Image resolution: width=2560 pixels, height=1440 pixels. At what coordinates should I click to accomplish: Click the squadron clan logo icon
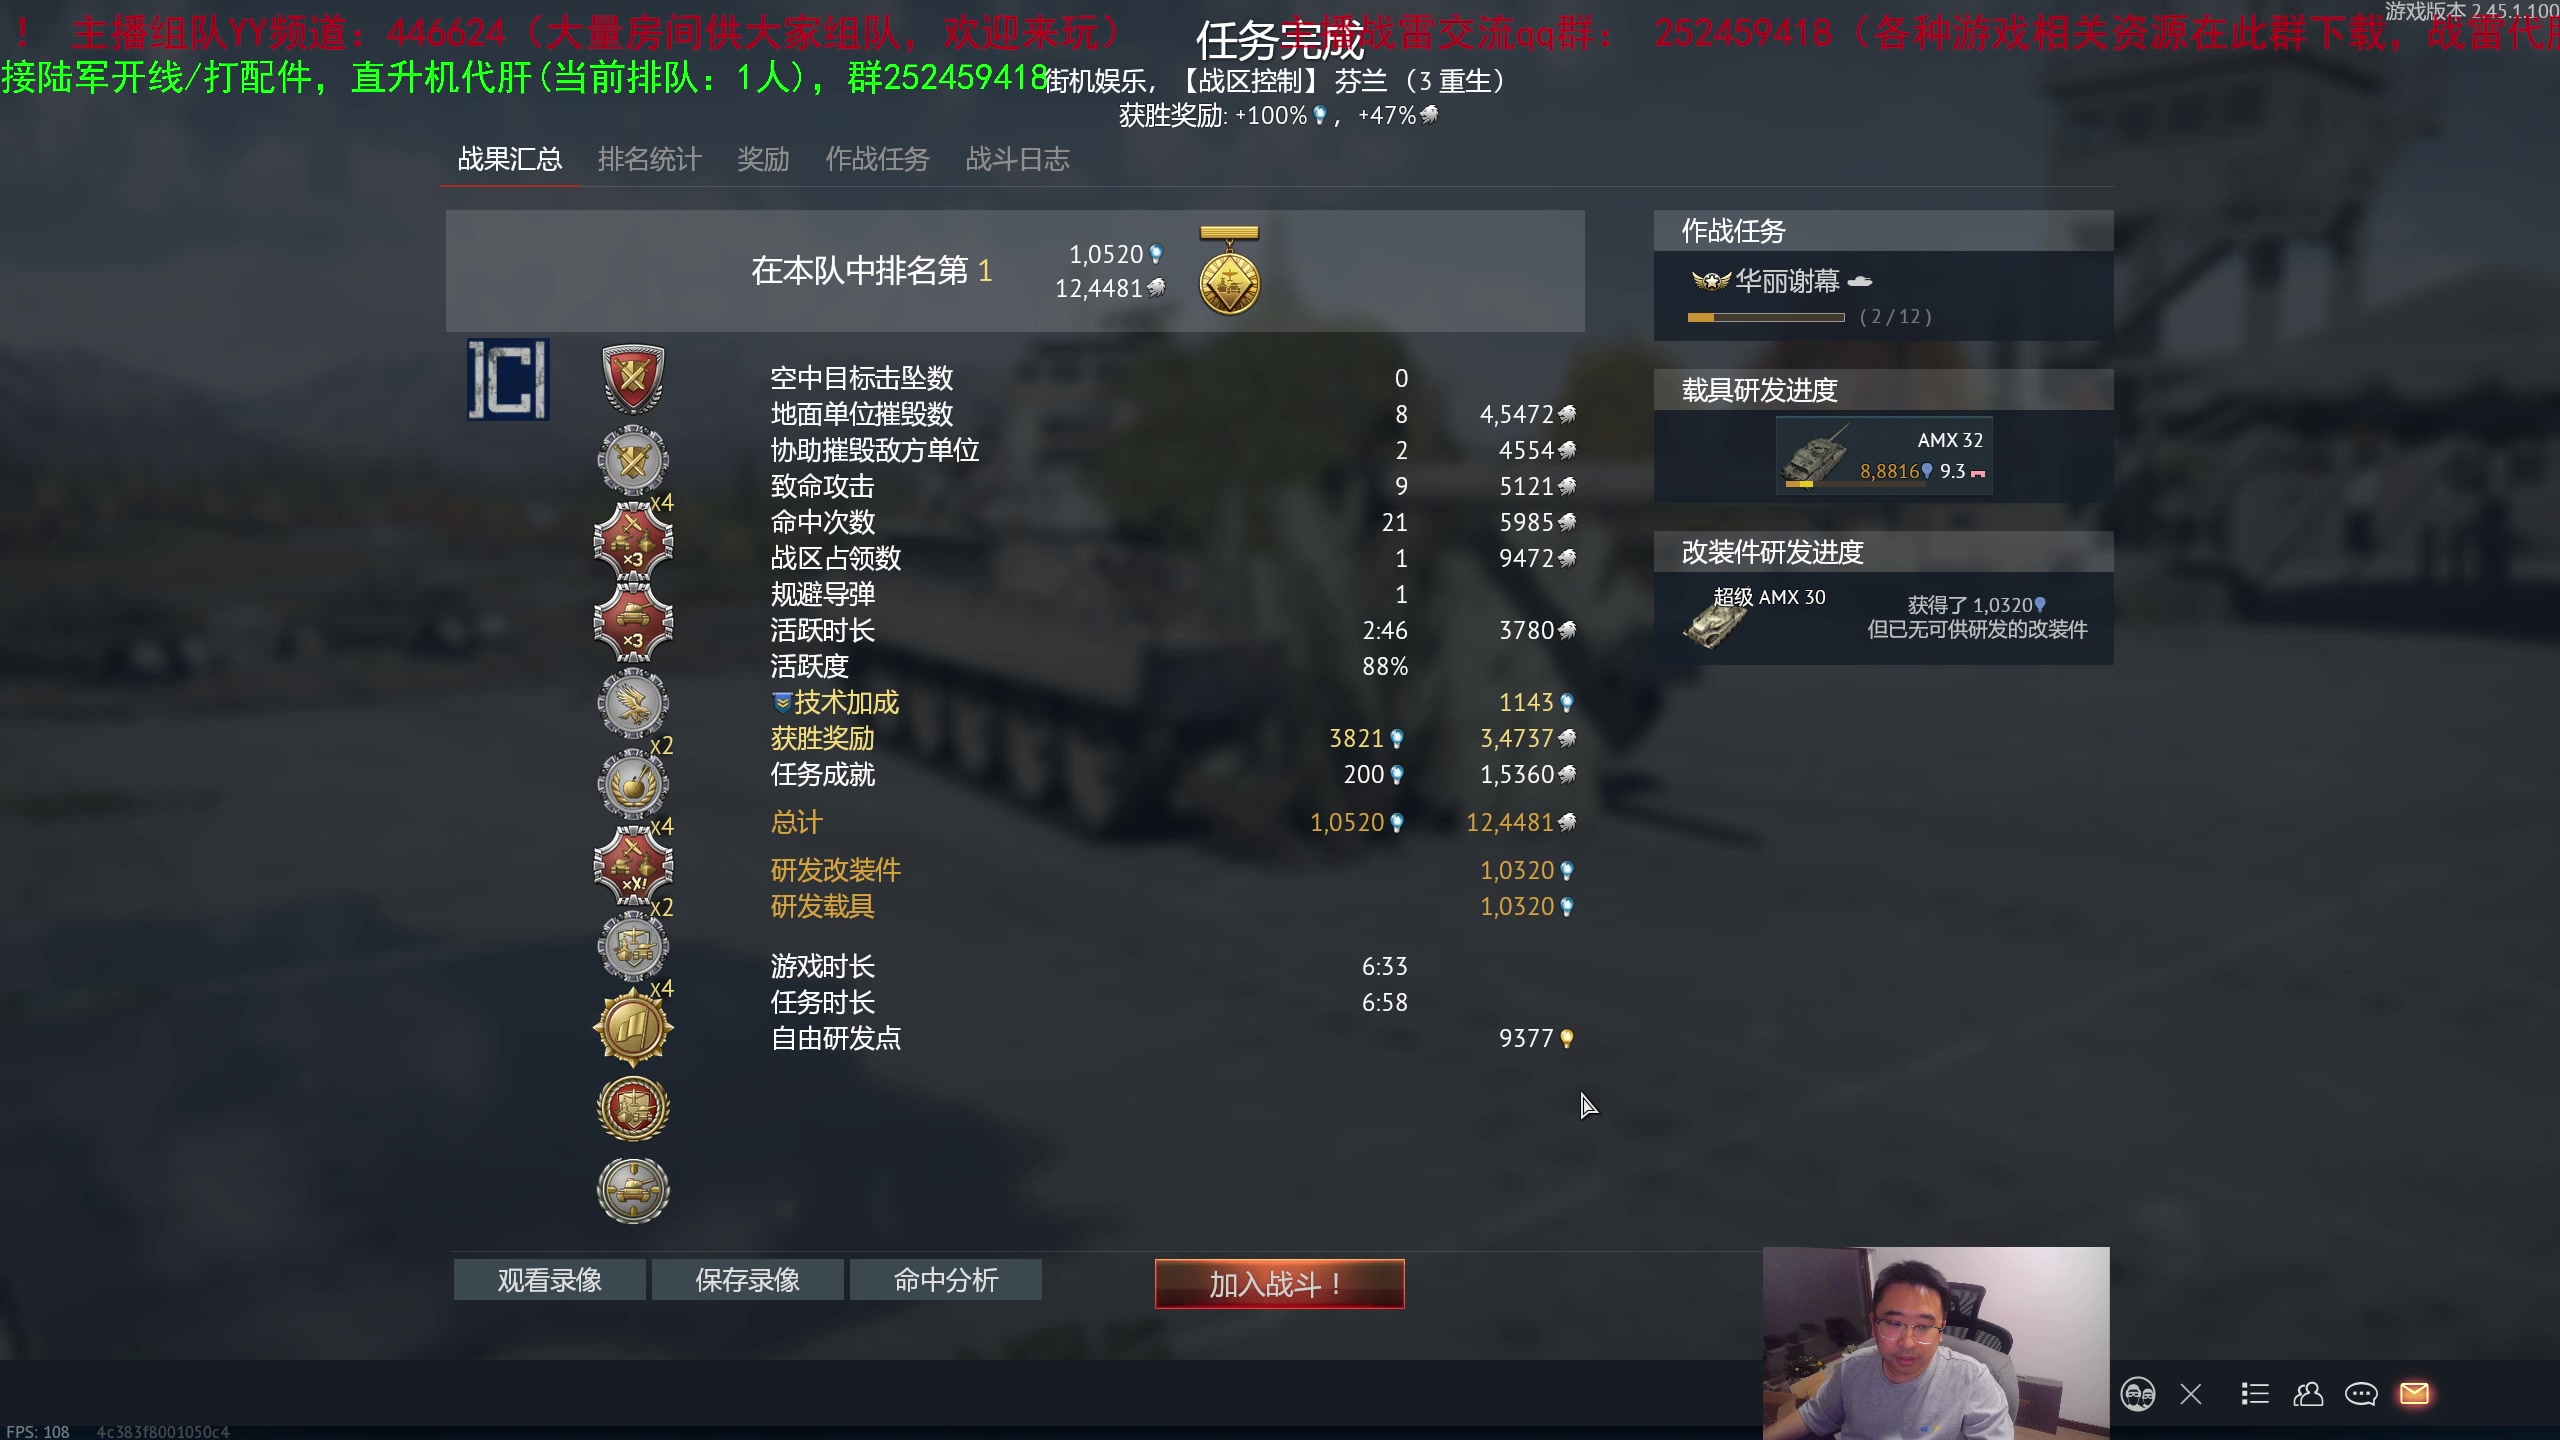508,379
